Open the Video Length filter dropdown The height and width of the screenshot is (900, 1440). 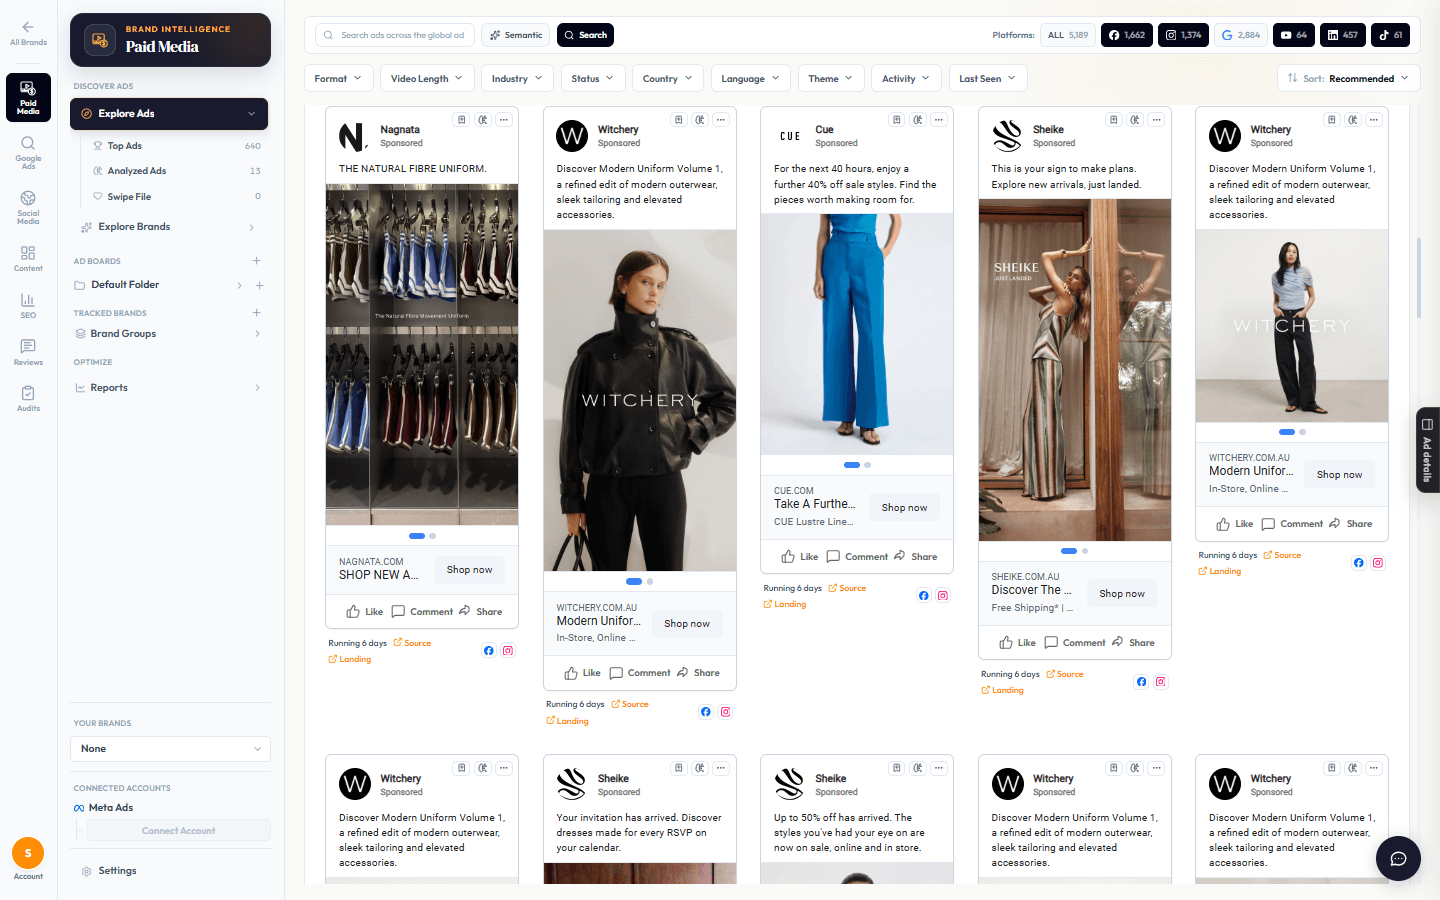(x=427, y=79)
